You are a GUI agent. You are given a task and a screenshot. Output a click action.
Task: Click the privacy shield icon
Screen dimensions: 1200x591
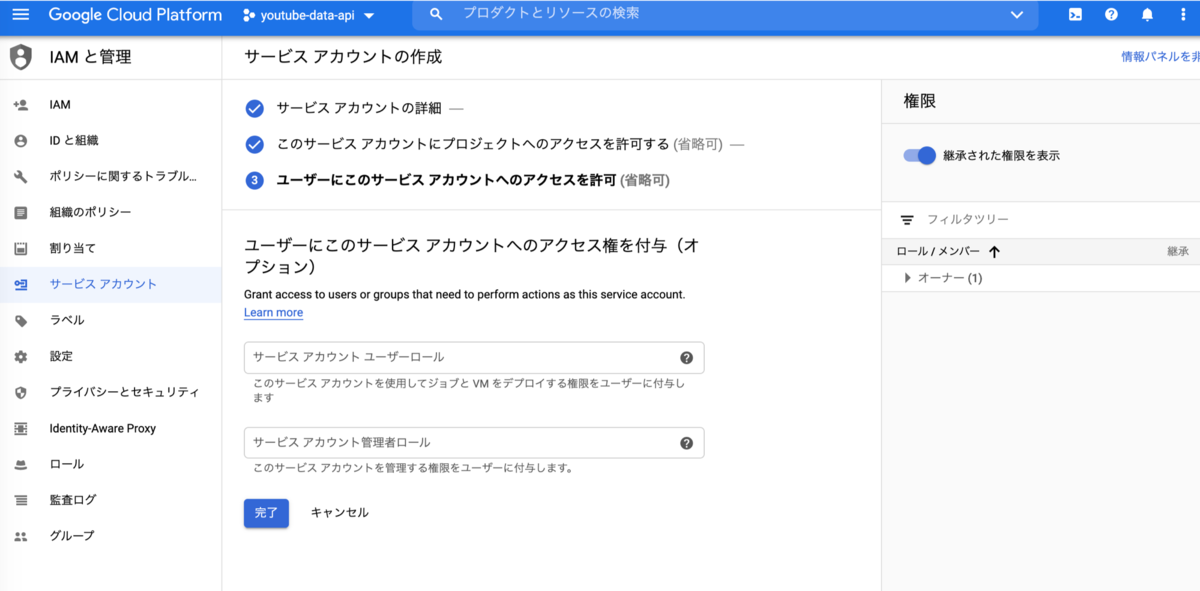[x=21, y=392]
